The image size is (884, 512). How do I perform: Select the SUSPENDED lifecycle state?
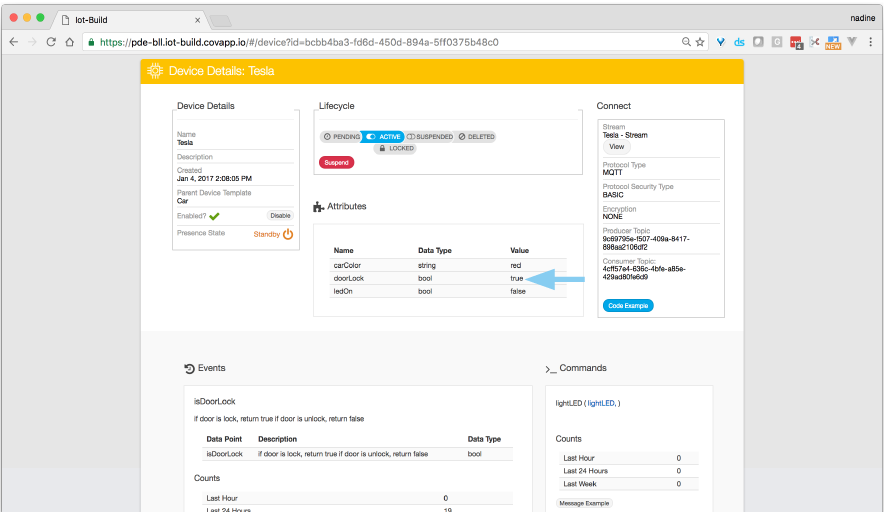coord(430,136)
